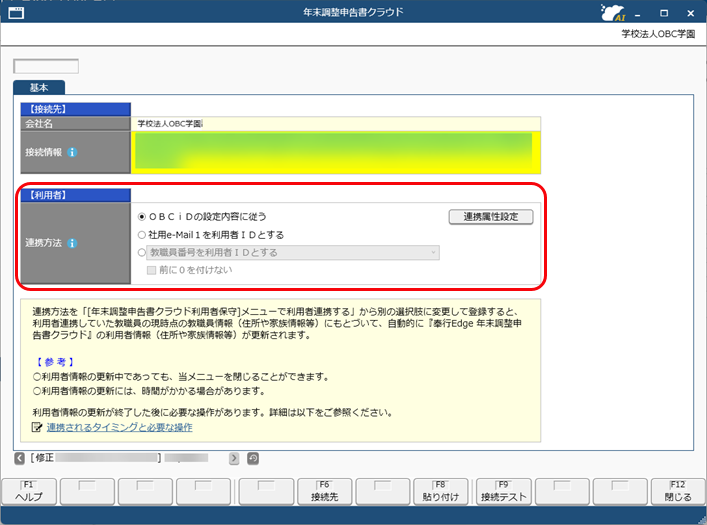707x525 pixels.
Task: Open 連携属性設定 button
Action: (x=491, y=216)
